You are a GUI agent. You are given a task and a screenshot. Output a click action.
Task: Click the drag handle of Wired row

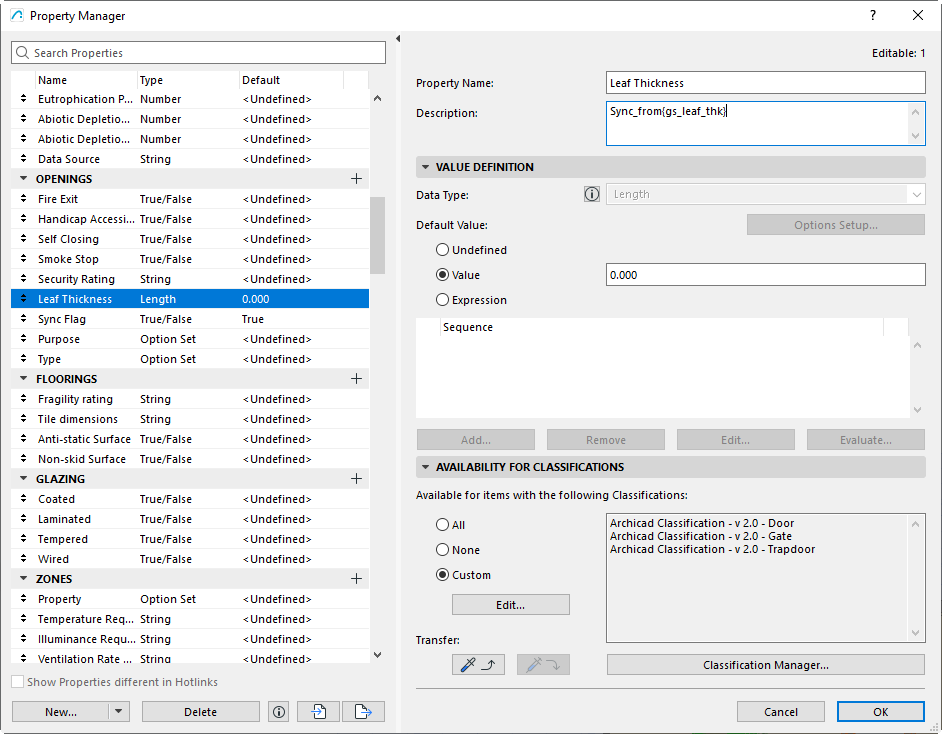[x=23, y=559]
